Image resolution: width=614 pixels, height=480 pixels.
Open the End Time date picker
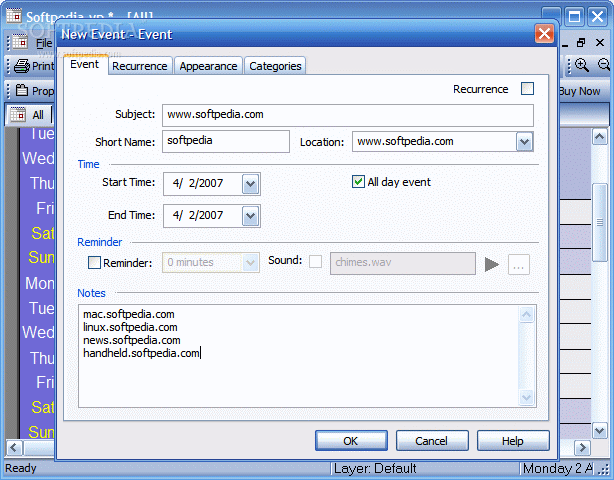tap(251, 216)
